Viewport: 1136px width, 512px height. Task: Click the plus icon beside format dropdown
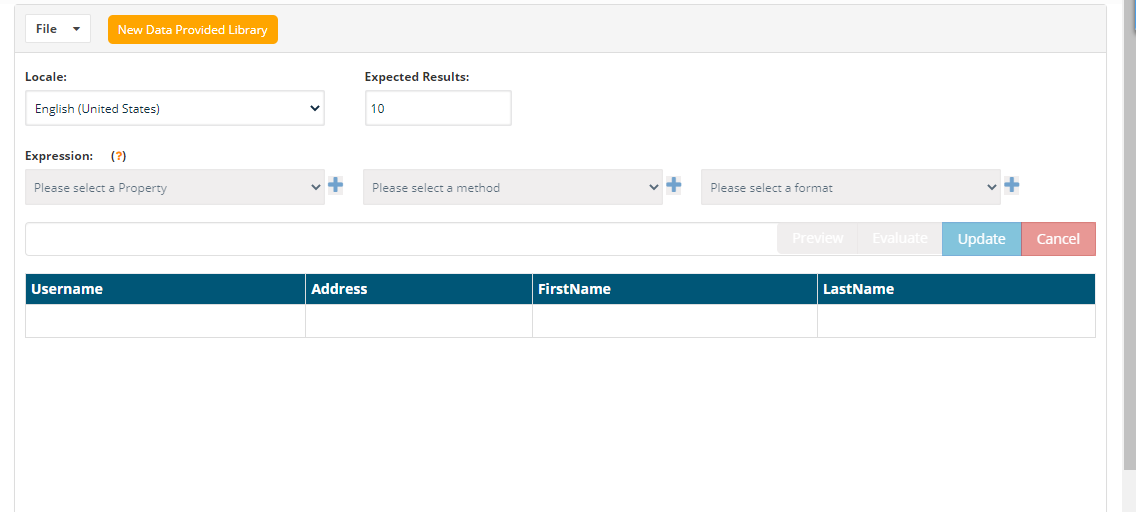1012,185
